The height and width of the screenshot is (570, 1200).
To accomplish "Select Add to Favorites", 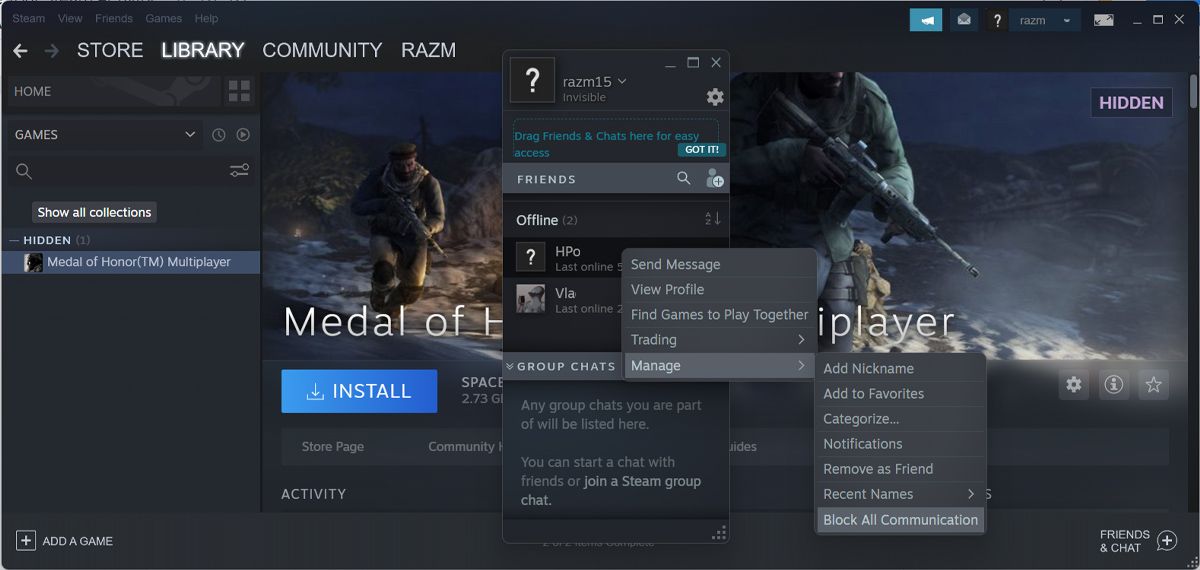I will click(901, 393).
